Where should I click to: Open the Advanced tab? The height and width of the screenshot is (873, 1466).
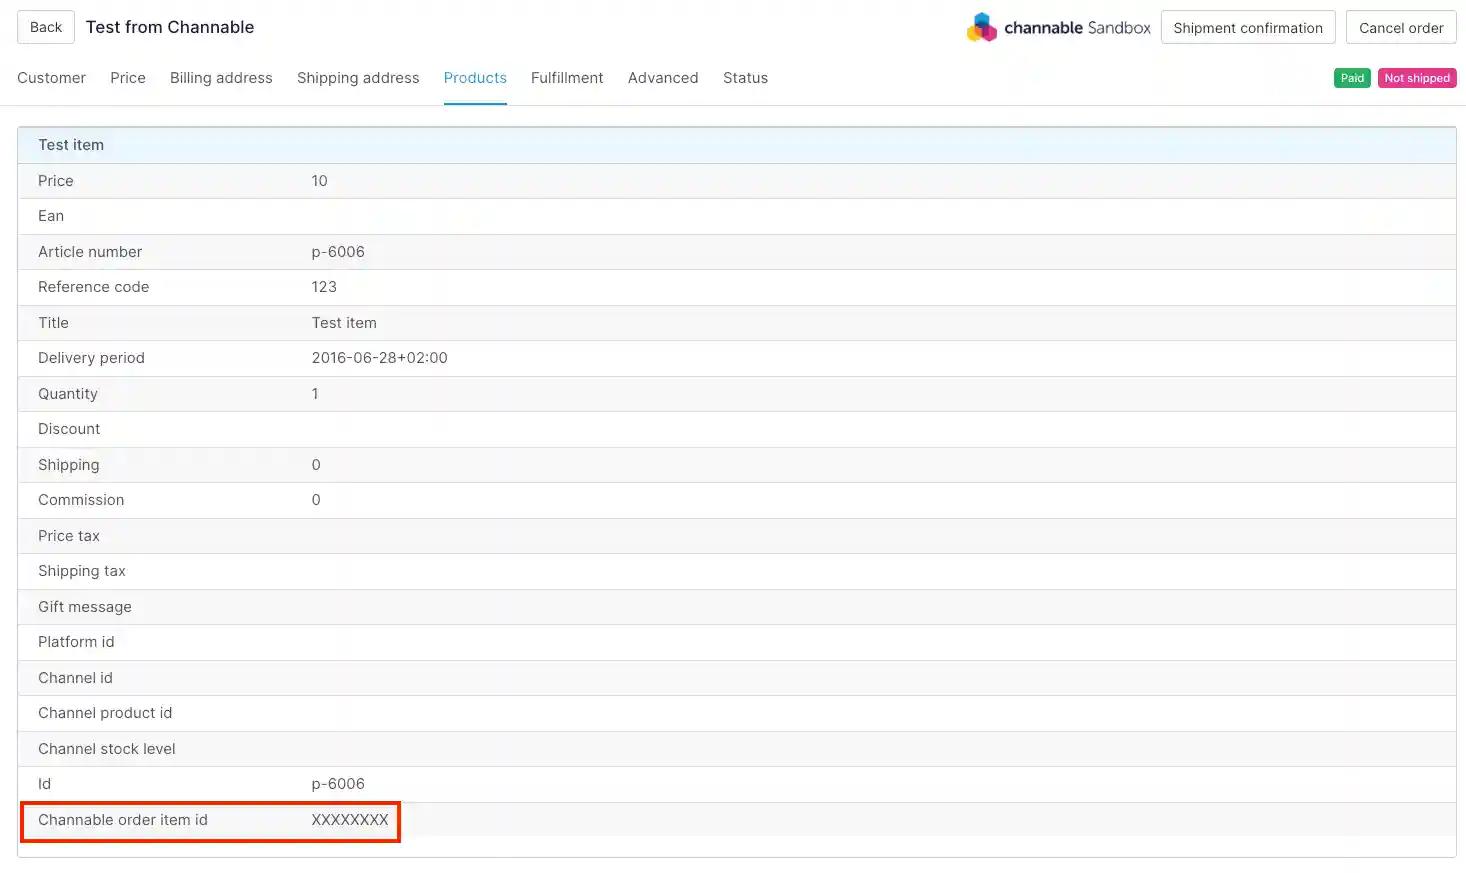pos(663,78)
